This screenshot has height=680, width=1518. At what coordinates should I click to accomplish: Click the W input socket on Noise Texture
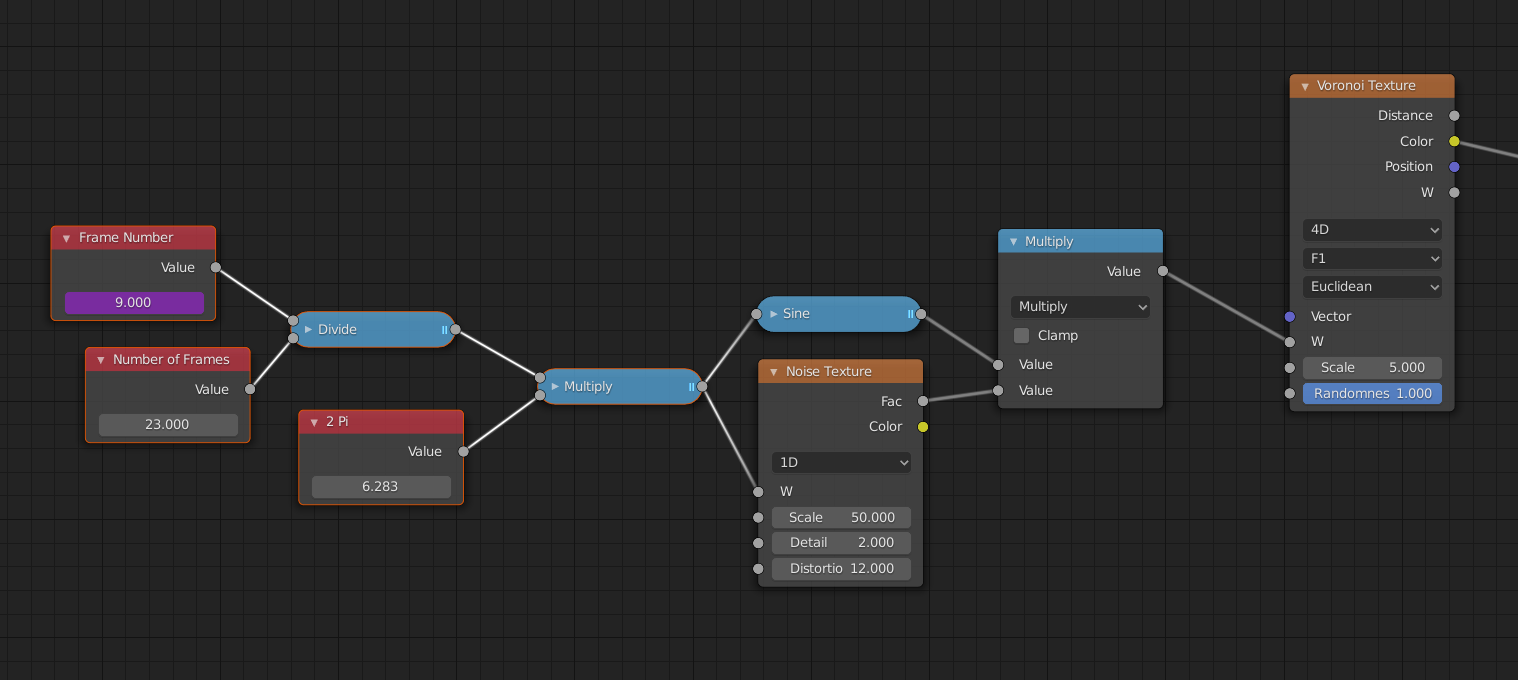pos(758,491)
